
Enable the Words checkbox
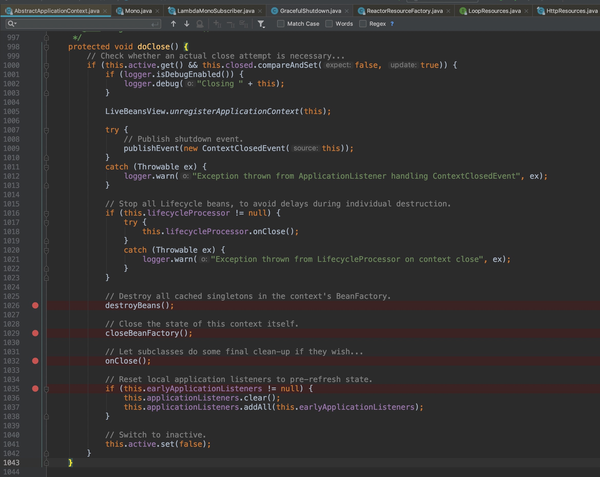[329, 23]
